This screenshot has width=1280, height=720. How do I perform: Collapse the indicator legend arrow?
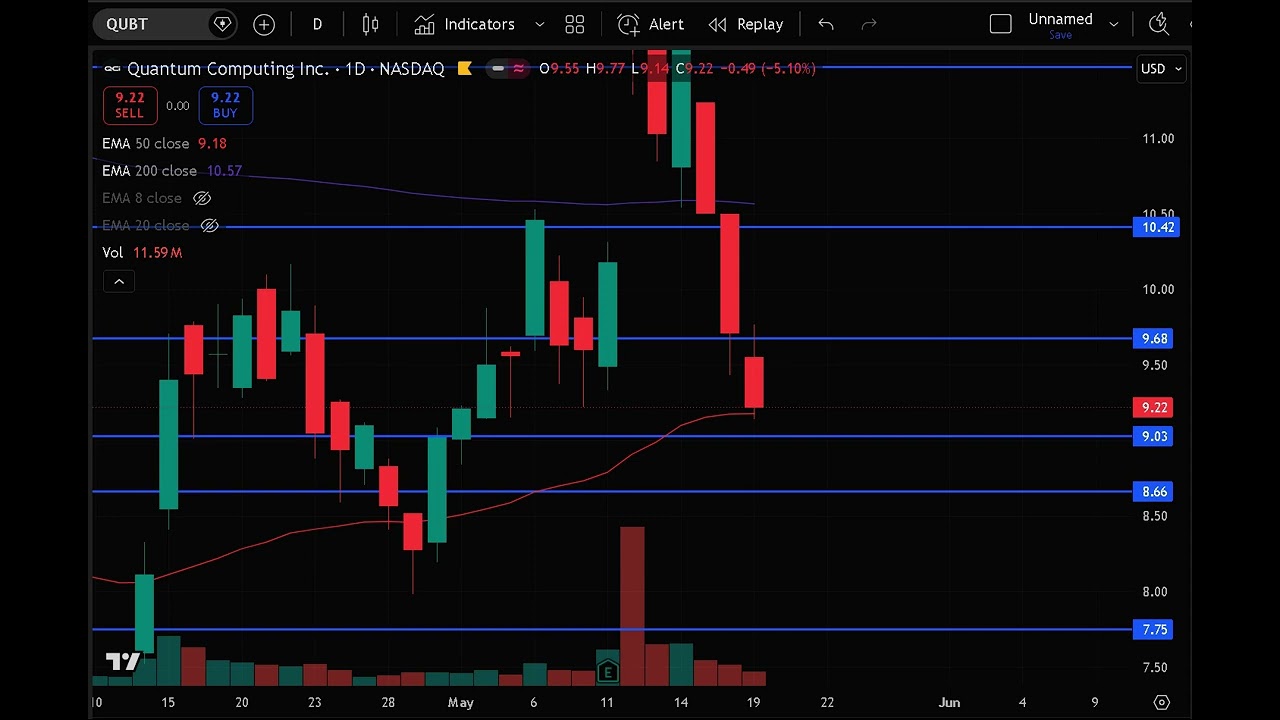pos(118,281)
